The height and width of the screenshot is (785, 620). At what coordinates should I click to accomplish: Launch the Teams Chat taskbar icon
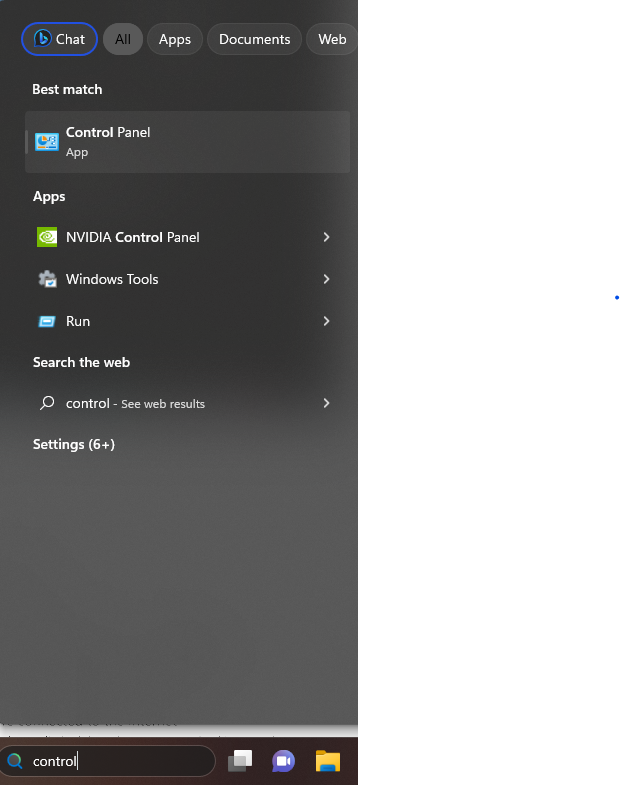pyautogui.click(x=284, y=761)
